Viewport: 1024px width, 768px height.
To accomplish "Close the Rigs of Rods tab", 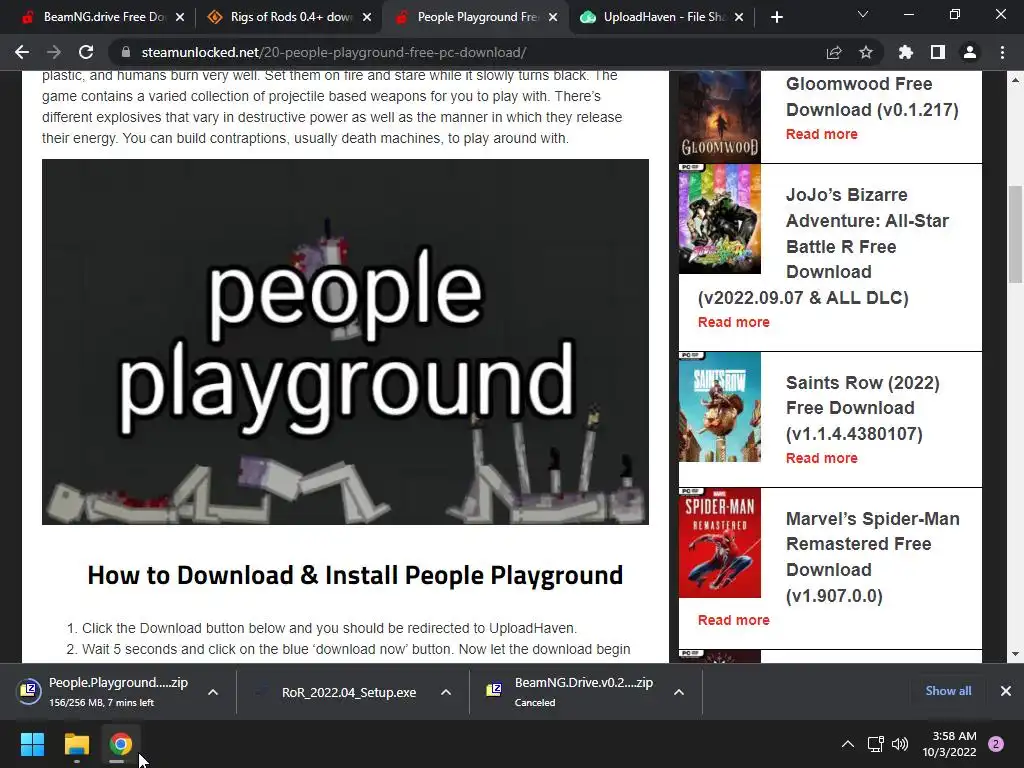I will [367, 17].
